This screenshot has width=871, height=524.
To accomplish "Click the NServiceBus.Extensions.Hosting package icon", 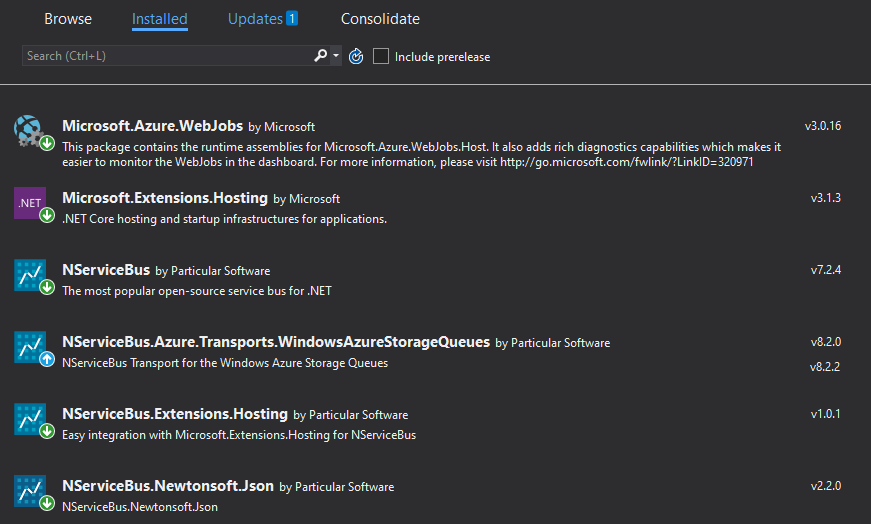I will (x=29, y=419).
